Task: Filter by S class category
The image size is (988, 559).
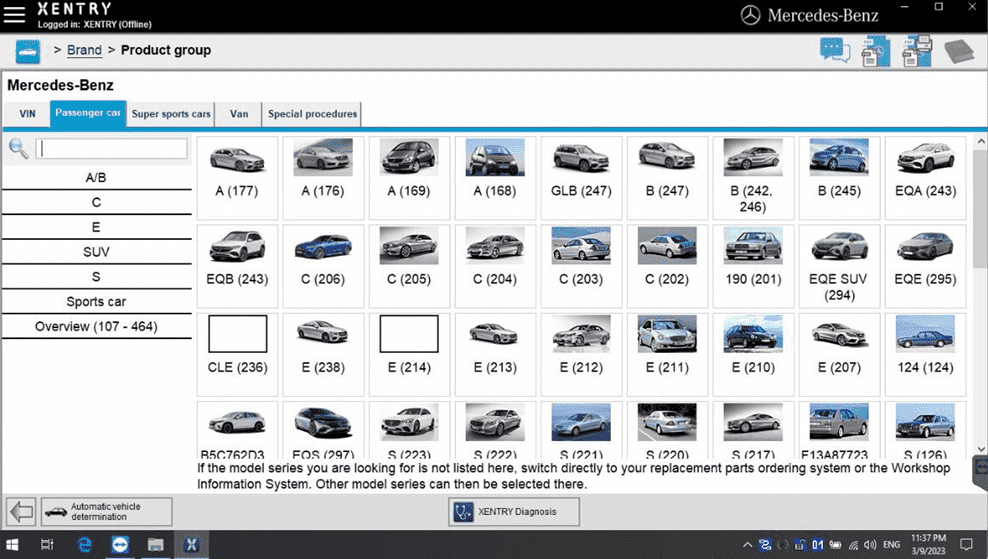Action: click(96, 277)
